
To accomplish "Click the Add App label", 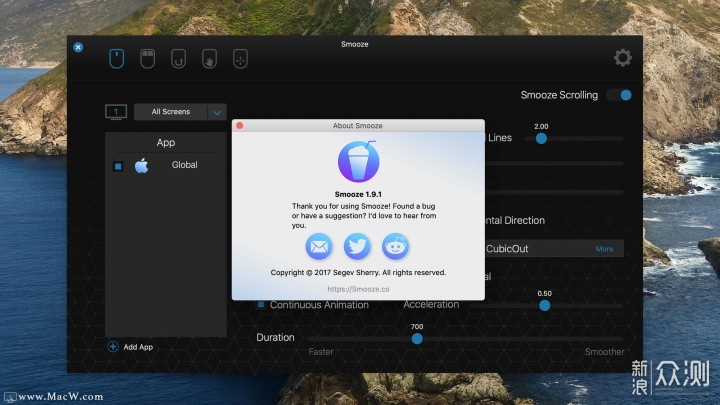I will pos(138,347).
